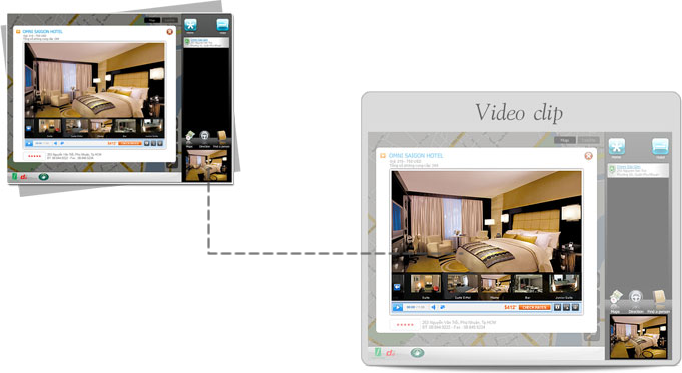Click the info icon in the player bar
Screen dimensions: 682x373
pyautogui.click(x=557, y=307)
